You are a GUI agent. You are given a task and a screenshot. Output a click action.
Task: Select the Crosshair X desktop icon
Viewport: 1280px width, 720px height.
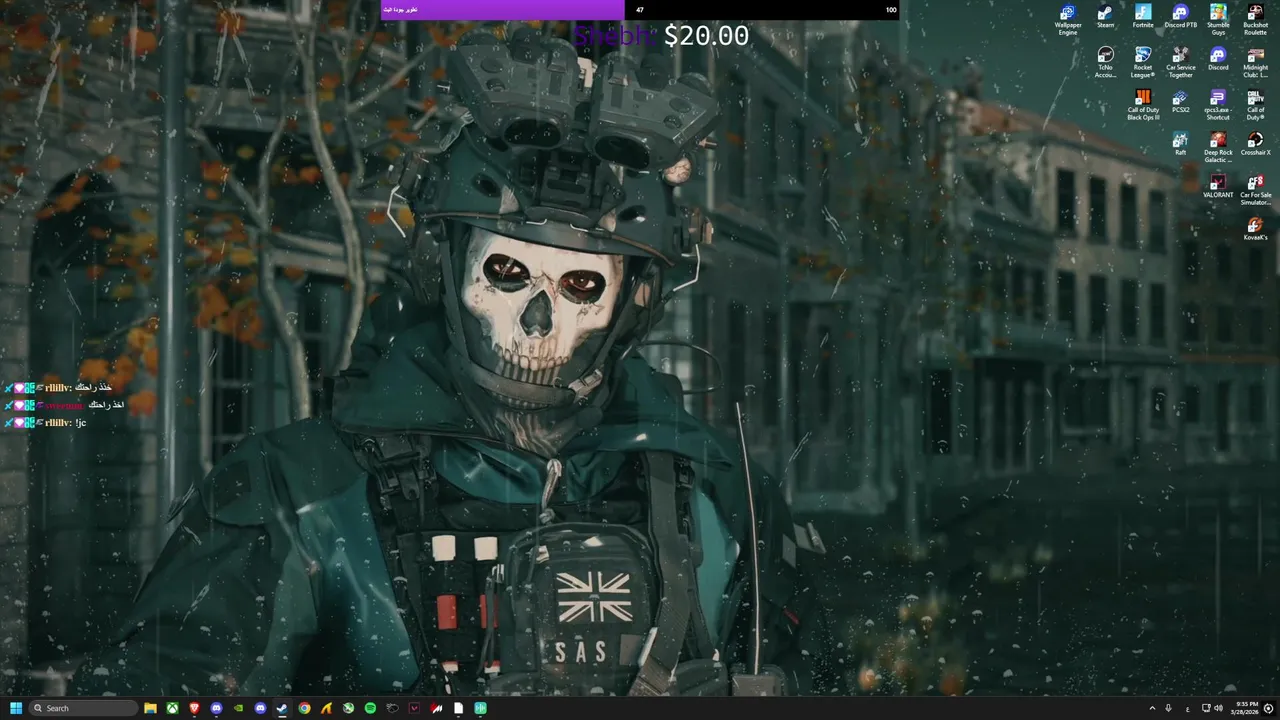1255,145
